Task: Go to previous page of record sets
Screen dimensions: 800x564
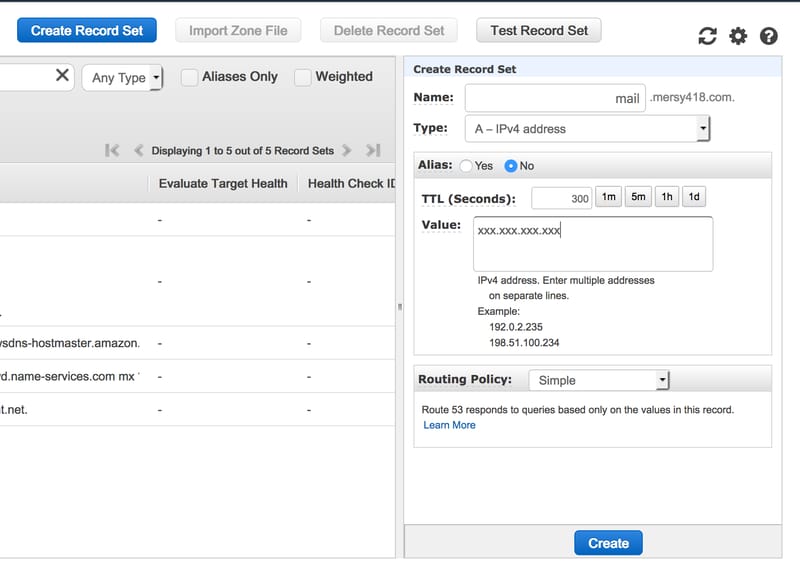Action: 139,150
